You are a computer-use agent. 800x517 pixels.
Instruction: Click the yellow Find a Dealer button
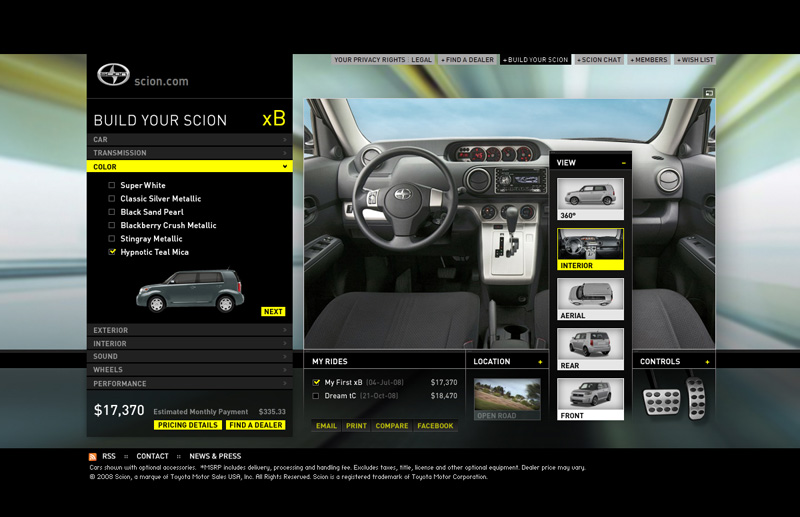pos(256,425)
